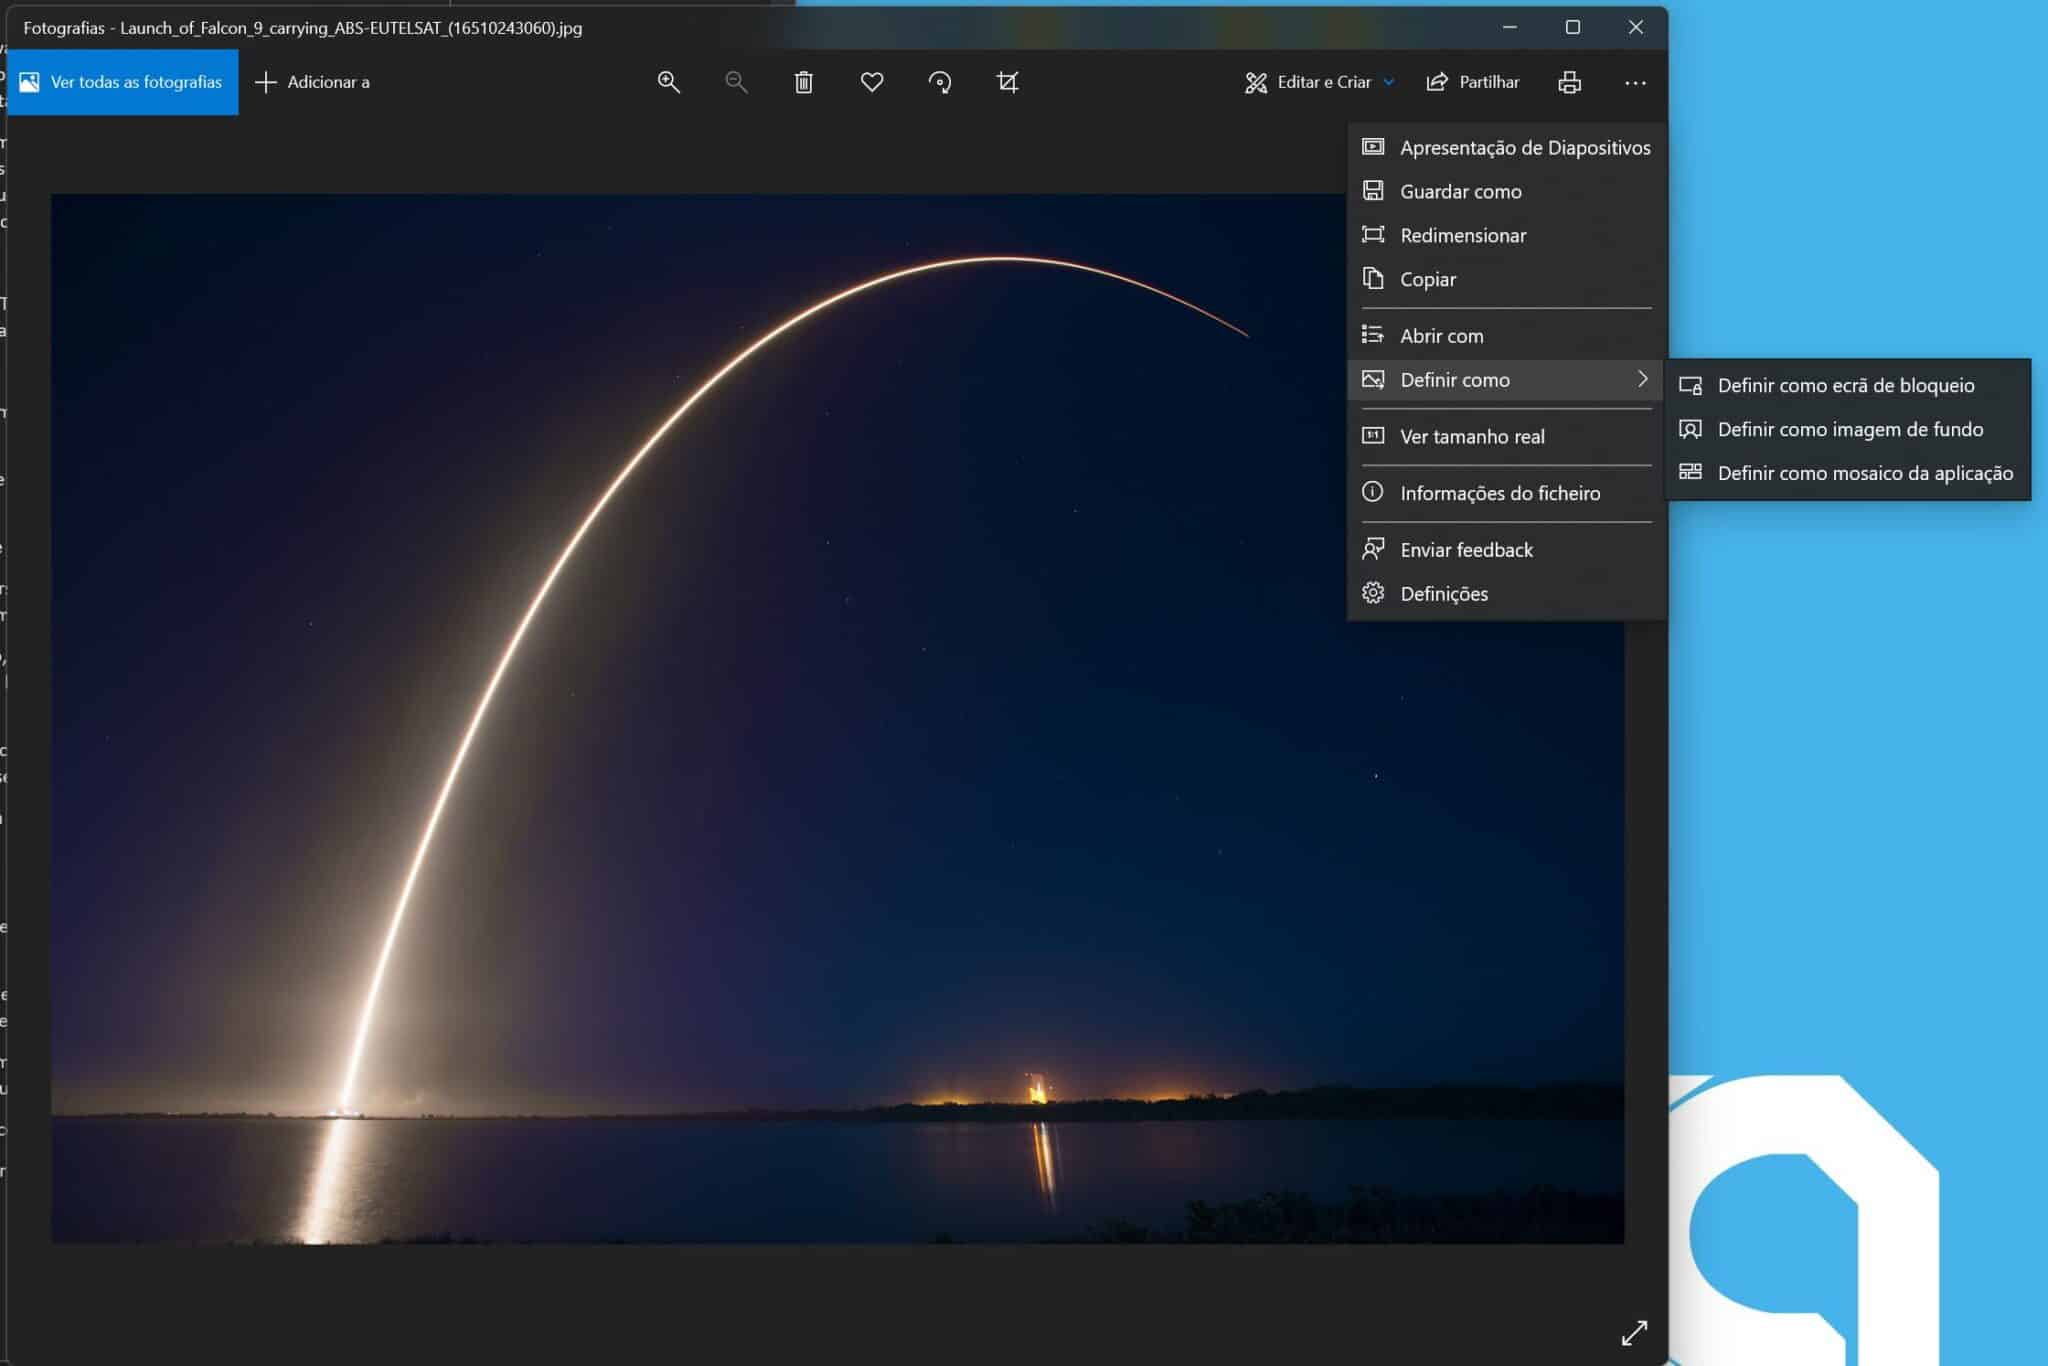Click Guardar como menu entry

click(x=1460, y=191)
